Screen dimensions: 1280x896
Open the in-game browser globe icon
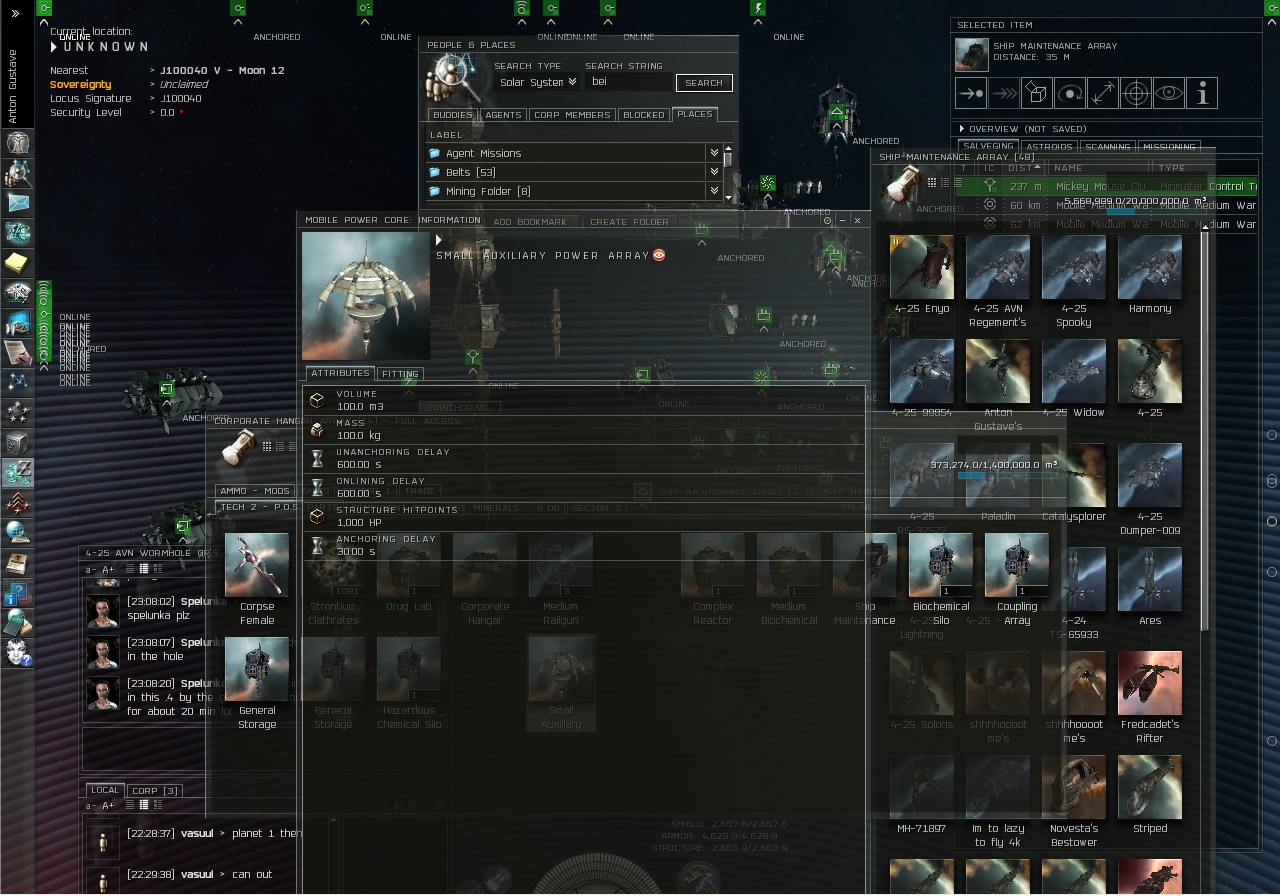click(x=17, y=532)
